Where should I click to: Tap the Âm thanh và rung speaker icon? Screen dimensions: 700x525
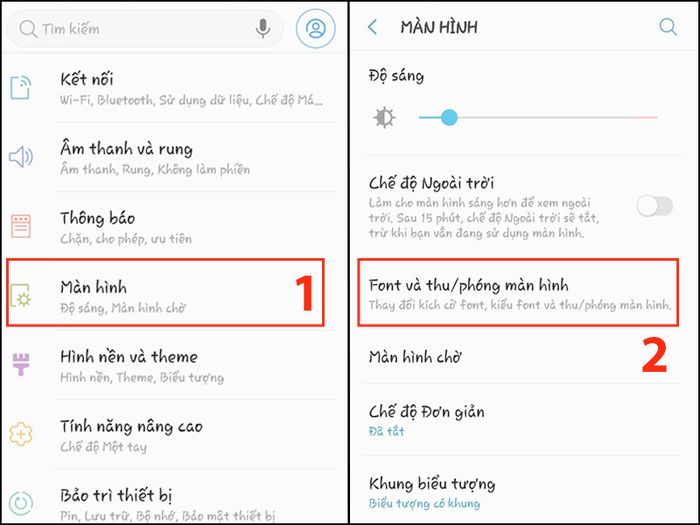coord(21,157)
